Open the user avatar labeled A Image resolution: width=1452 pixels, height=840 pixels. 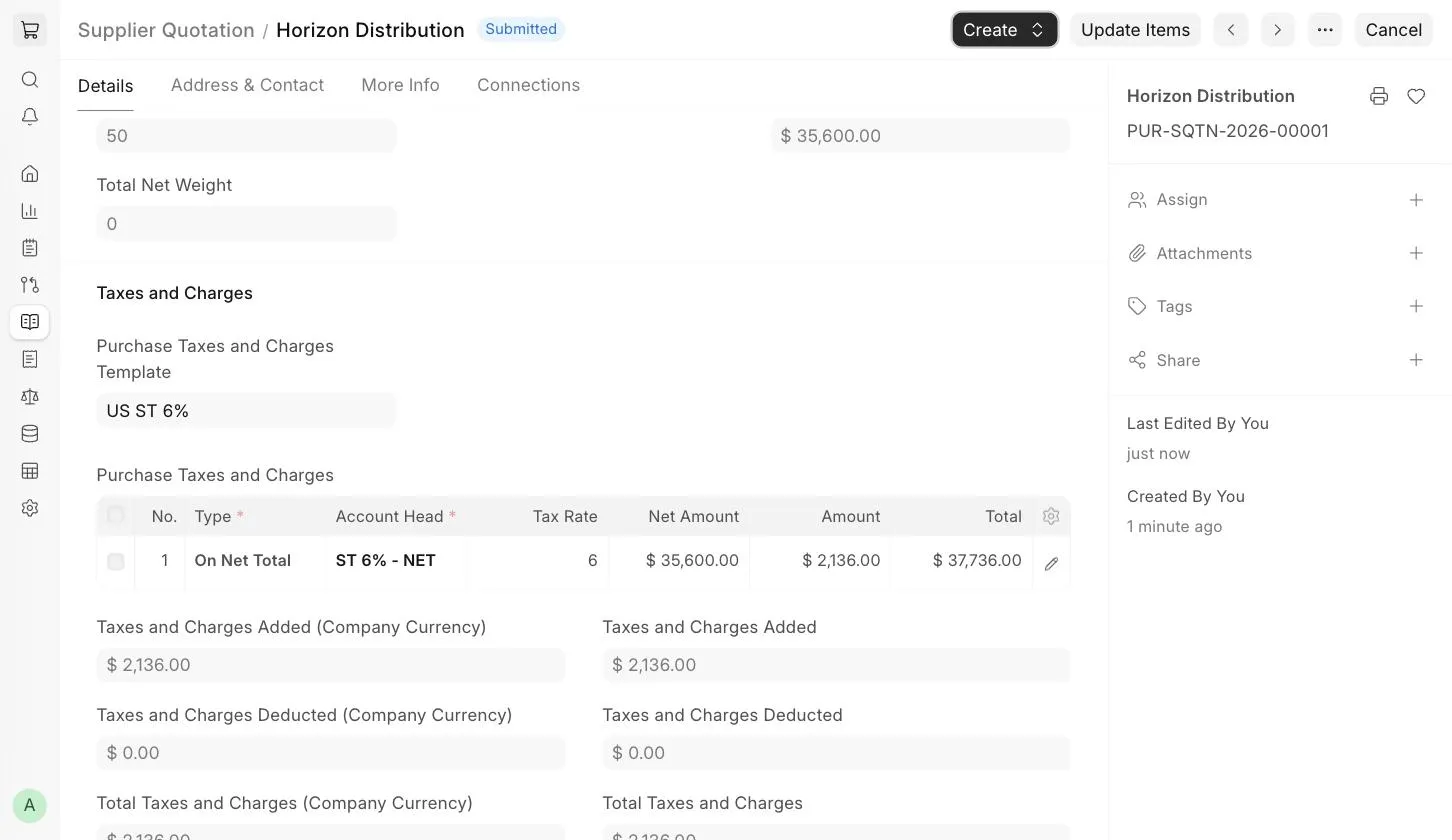click(30, 805)
